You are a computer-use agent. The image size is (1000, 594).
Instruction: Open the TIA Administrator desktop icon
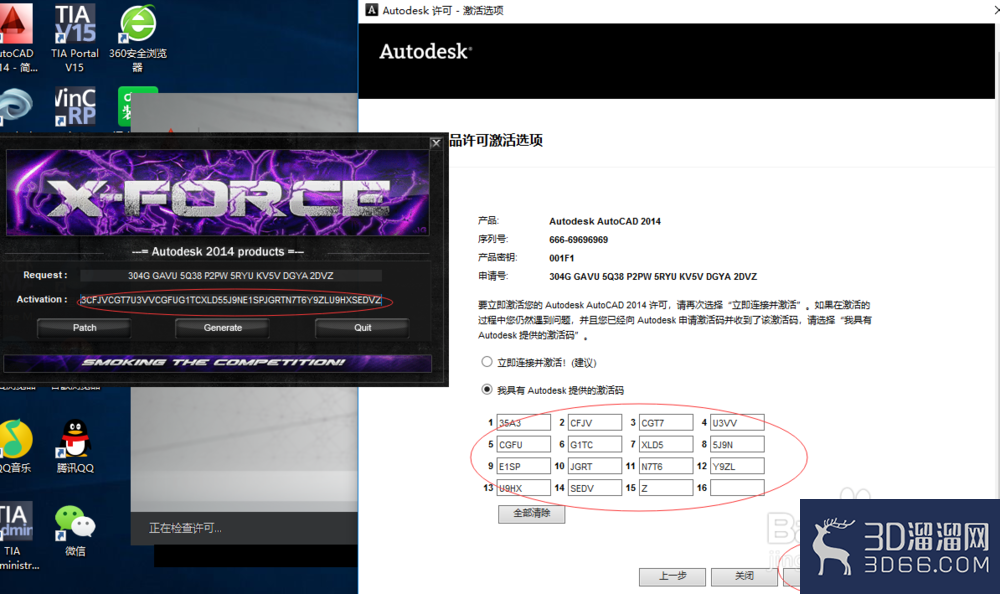point(18,536)
